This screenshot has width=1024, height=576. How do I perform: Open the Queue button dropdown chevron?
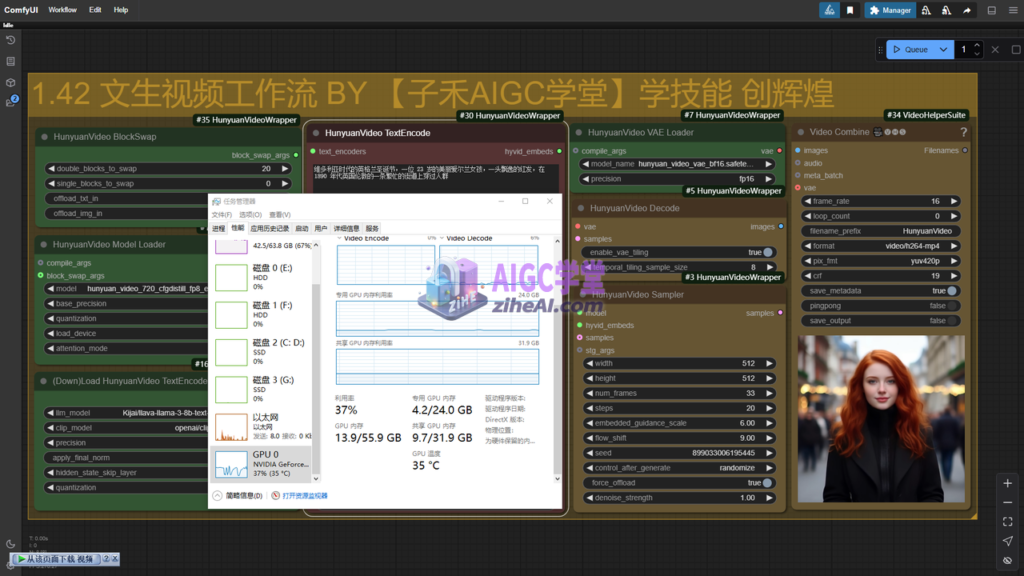coord(944,50)
